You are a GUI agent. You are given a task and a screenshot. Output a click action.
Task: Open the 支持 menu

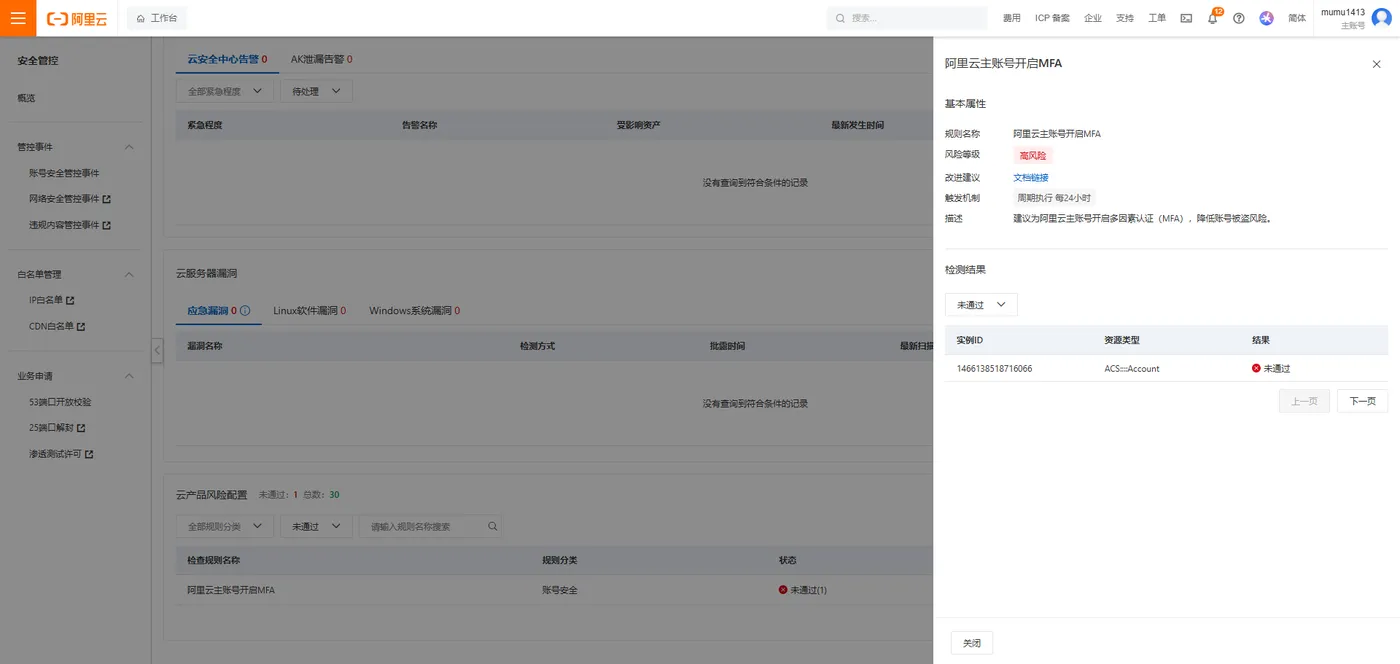point(1125,18)
